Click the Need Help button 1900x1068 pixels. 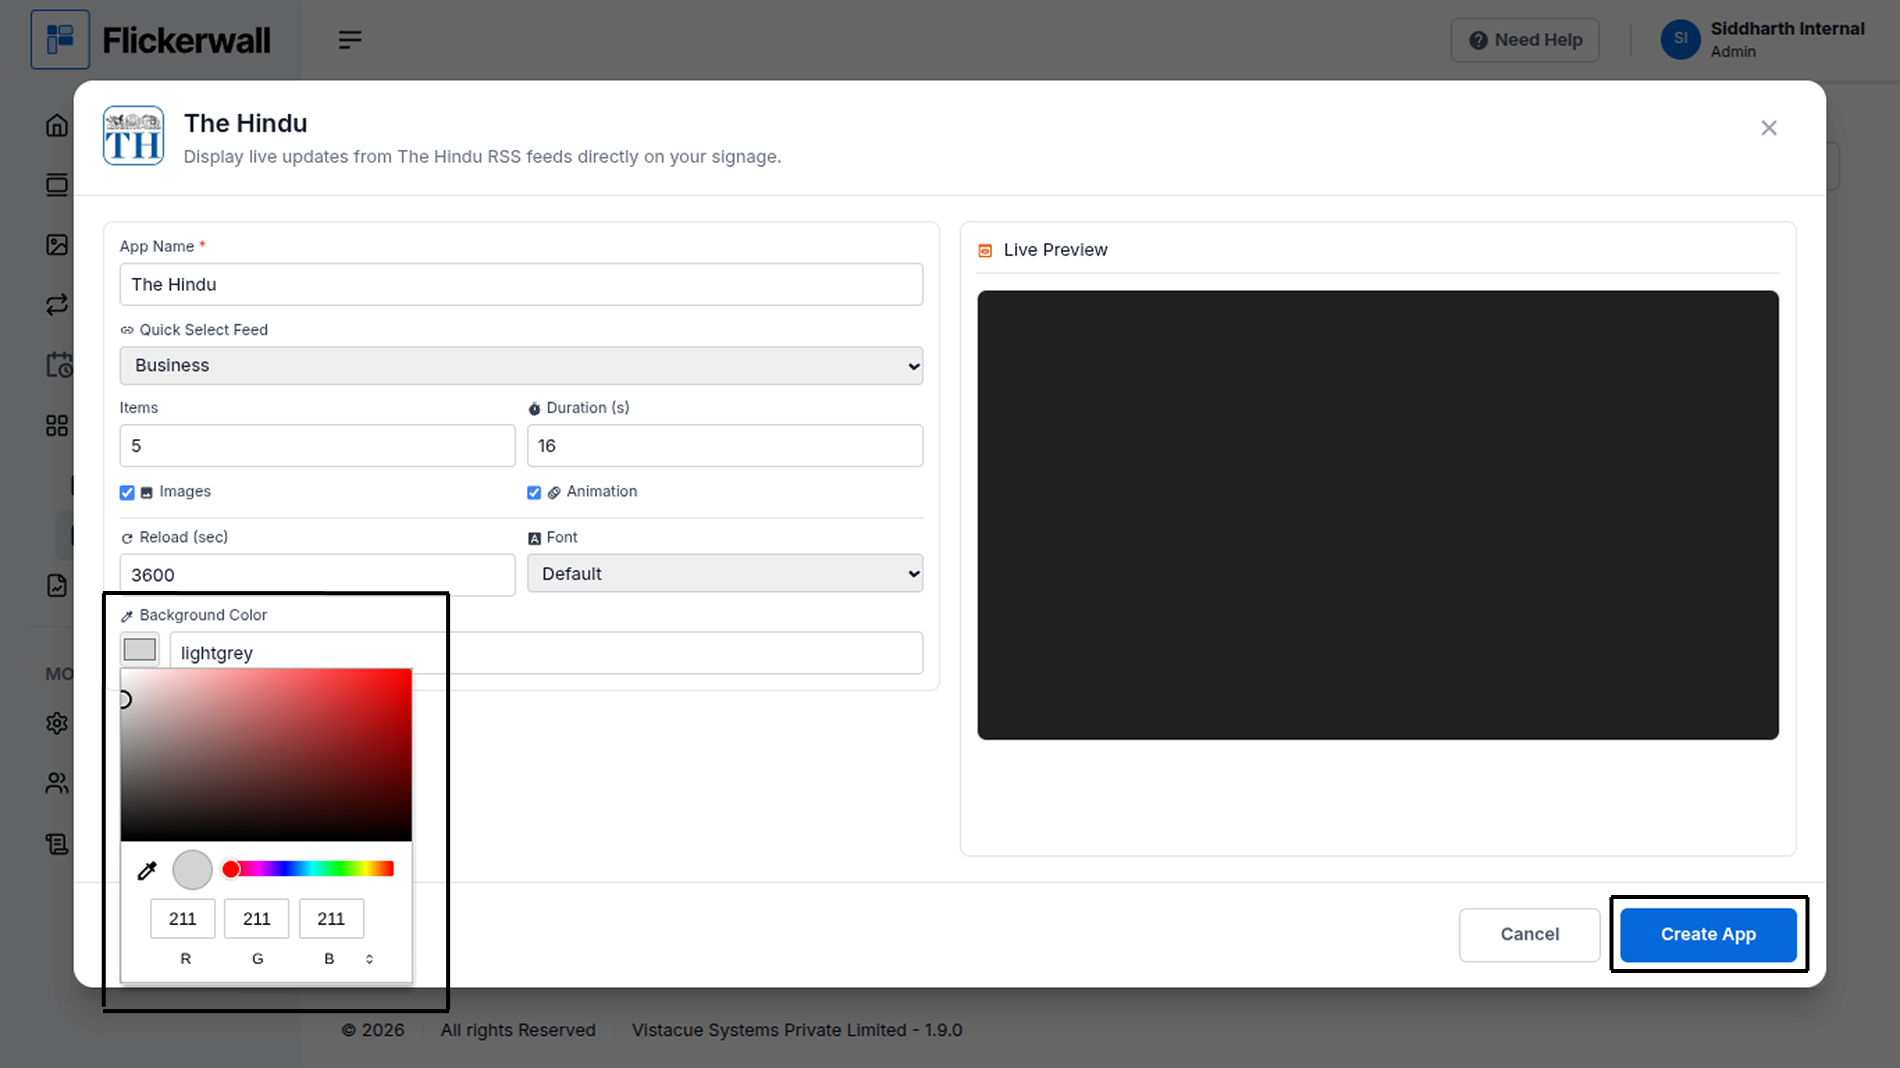click(1525, 40)
